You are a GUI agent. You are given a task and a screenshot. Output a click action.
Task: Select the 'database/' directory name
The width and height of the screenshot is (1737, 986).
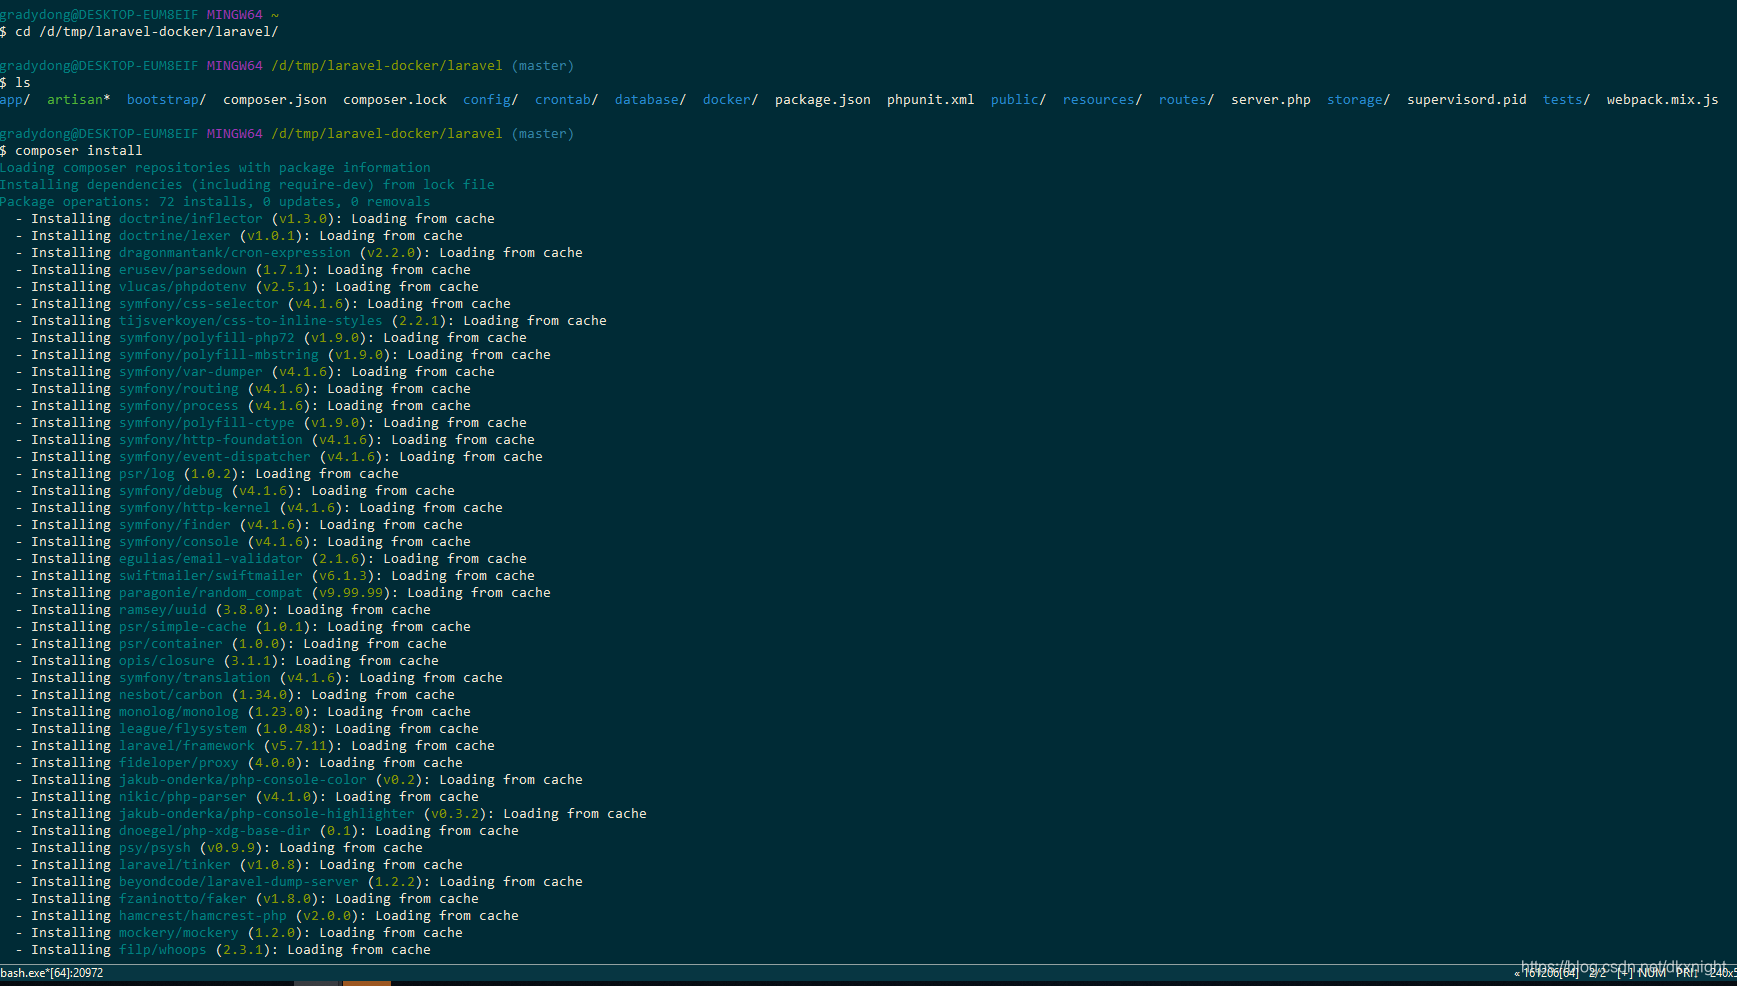click(x=651, y=100)
